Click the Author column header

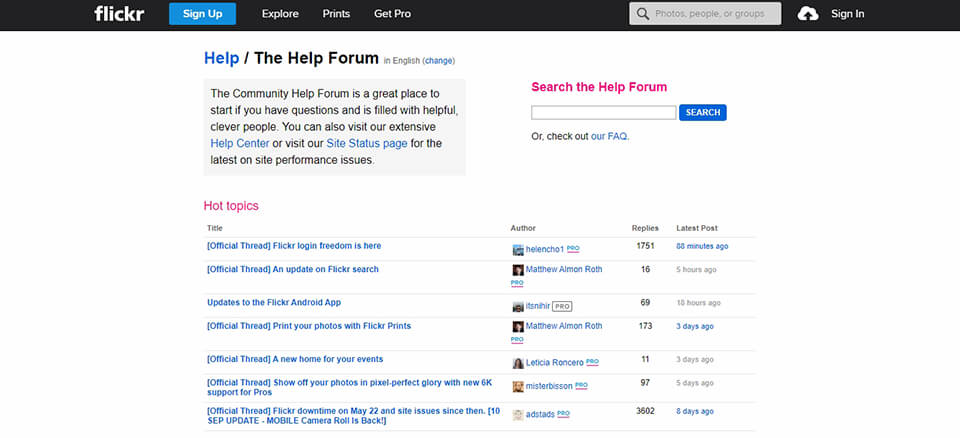click(523, 228)
